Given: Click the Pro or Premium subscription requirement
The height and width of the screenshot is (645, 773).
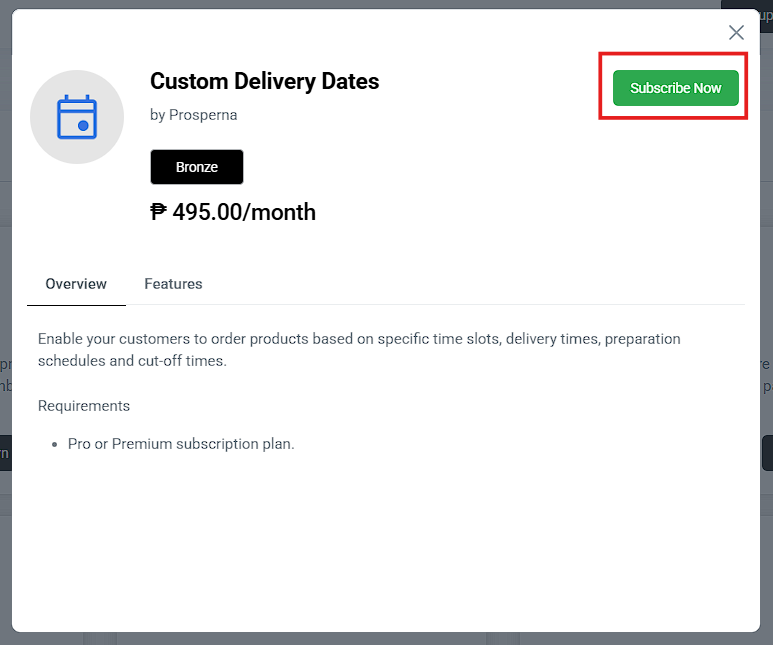Looking at the screenshot, I should click(x=181, y=443).
